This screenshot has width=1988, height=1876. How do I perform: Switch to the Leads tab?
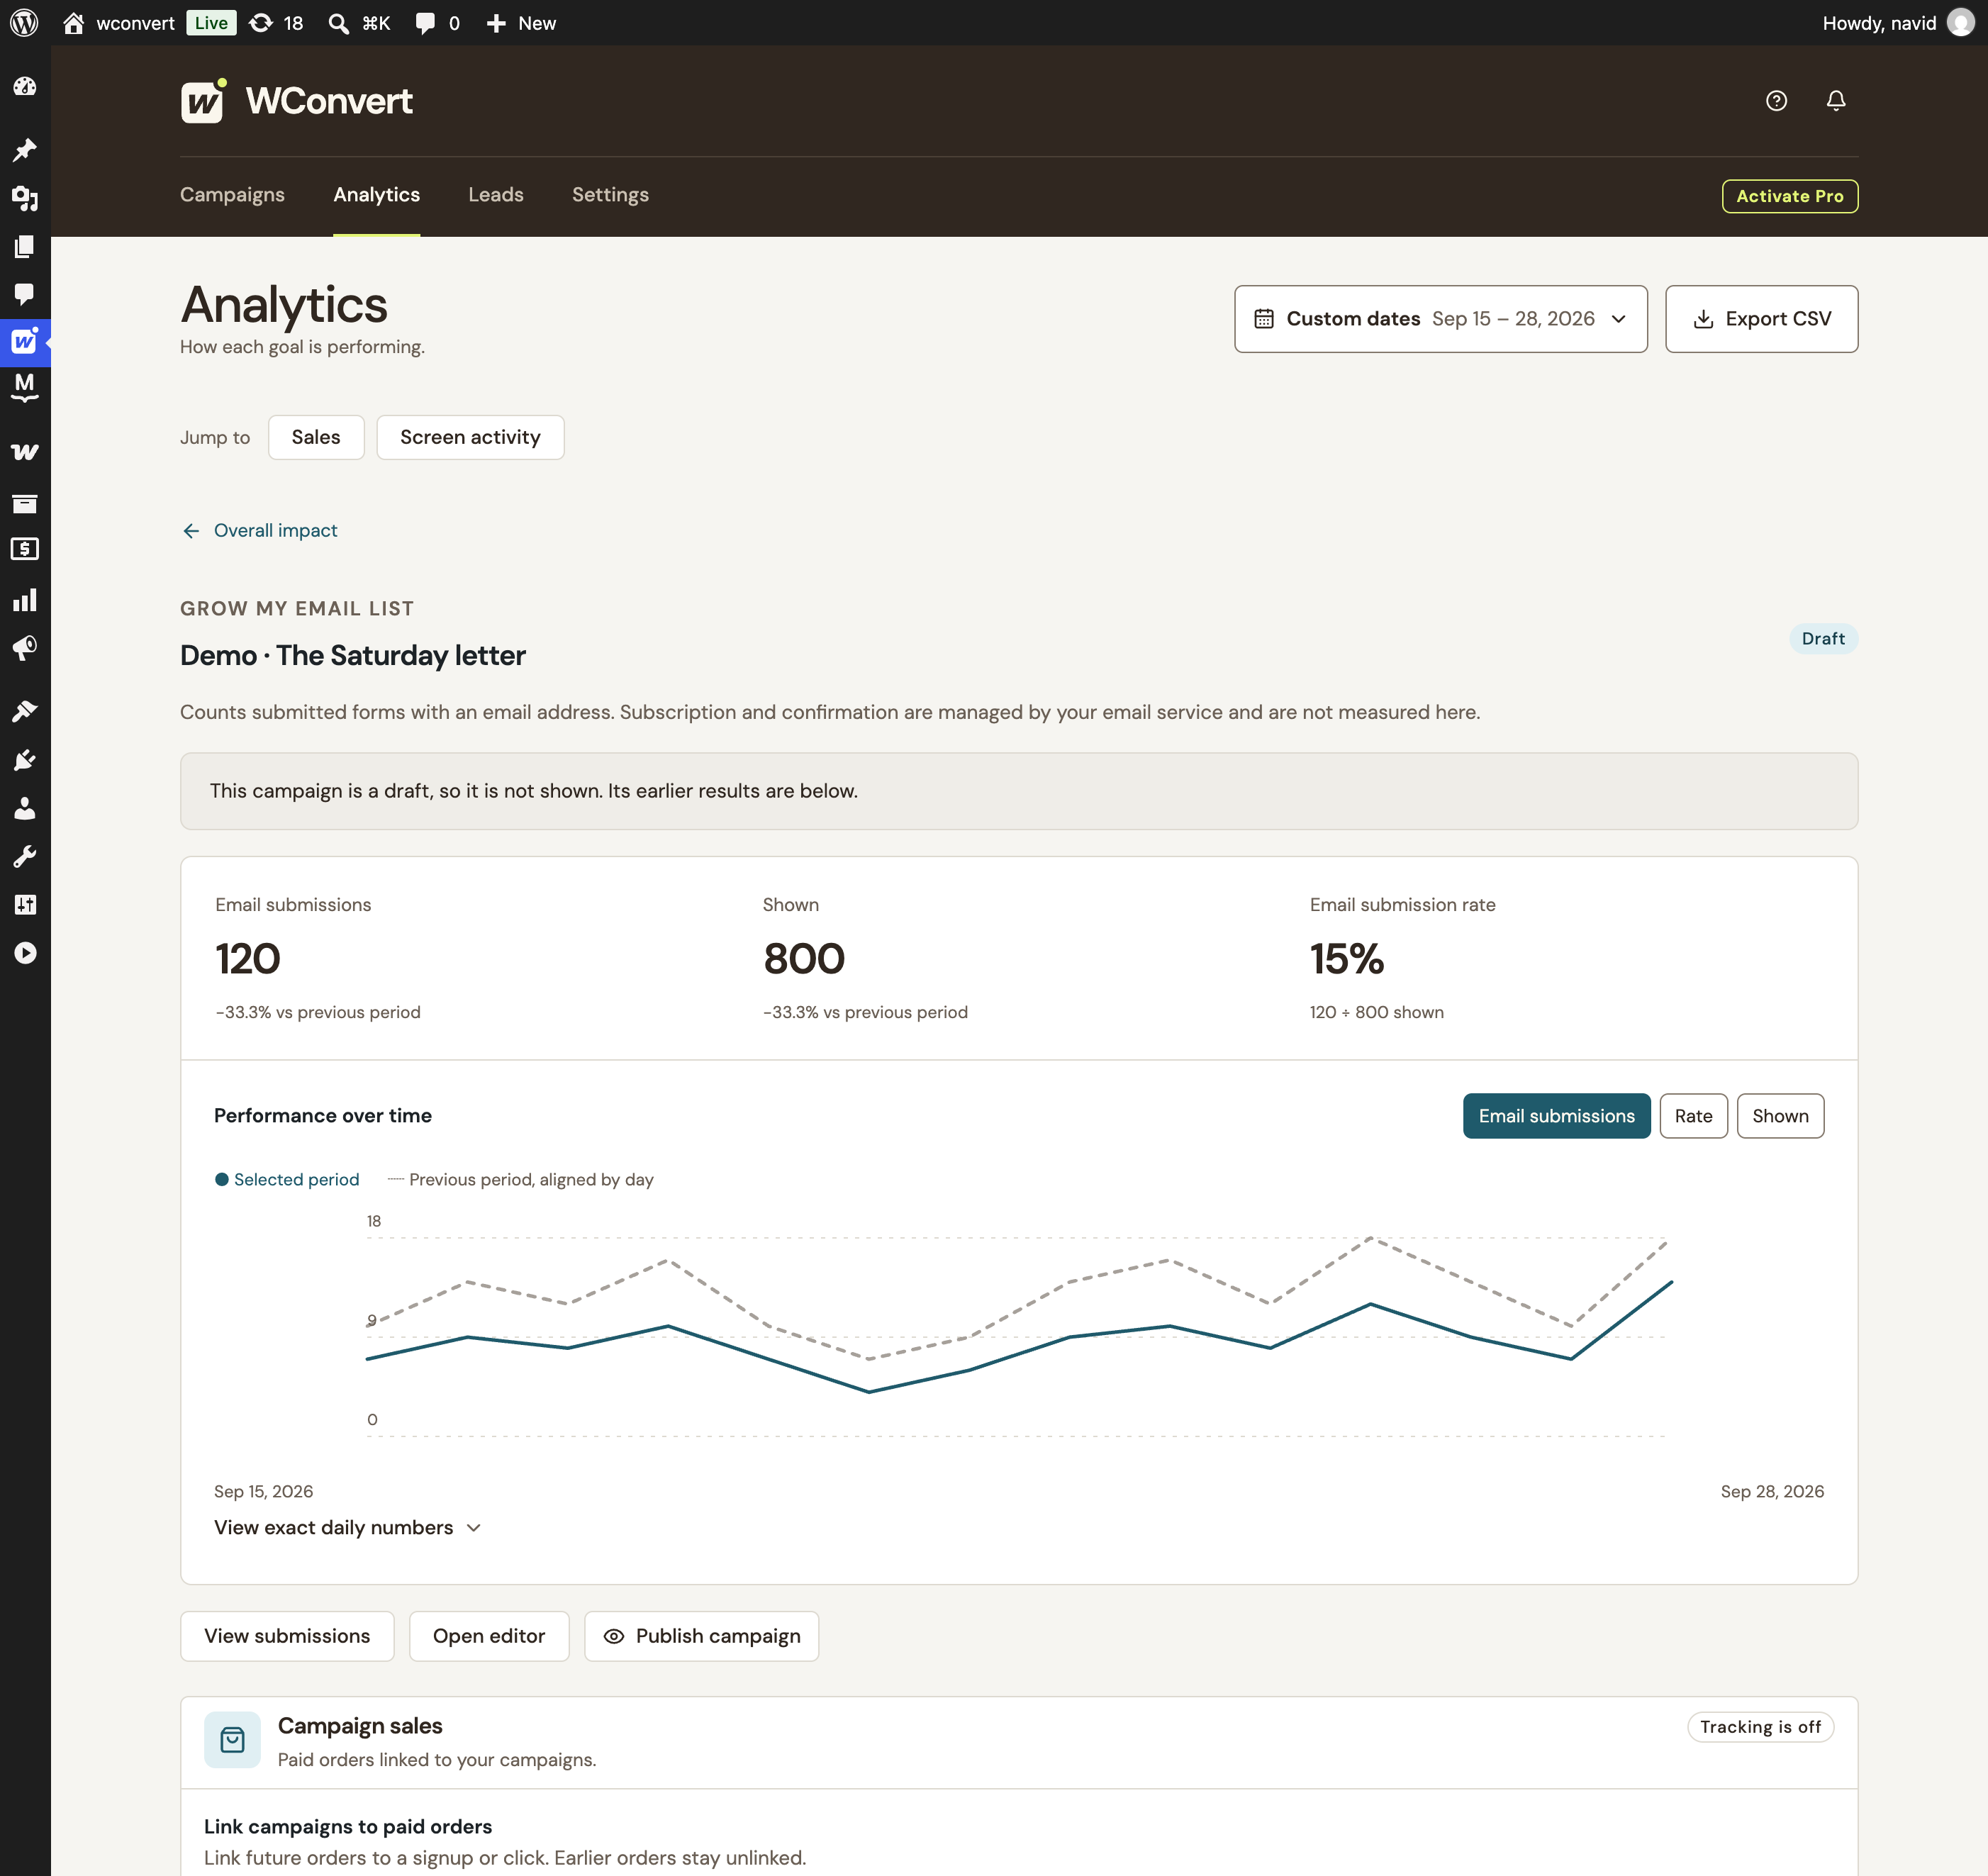(x=496, y=195)
